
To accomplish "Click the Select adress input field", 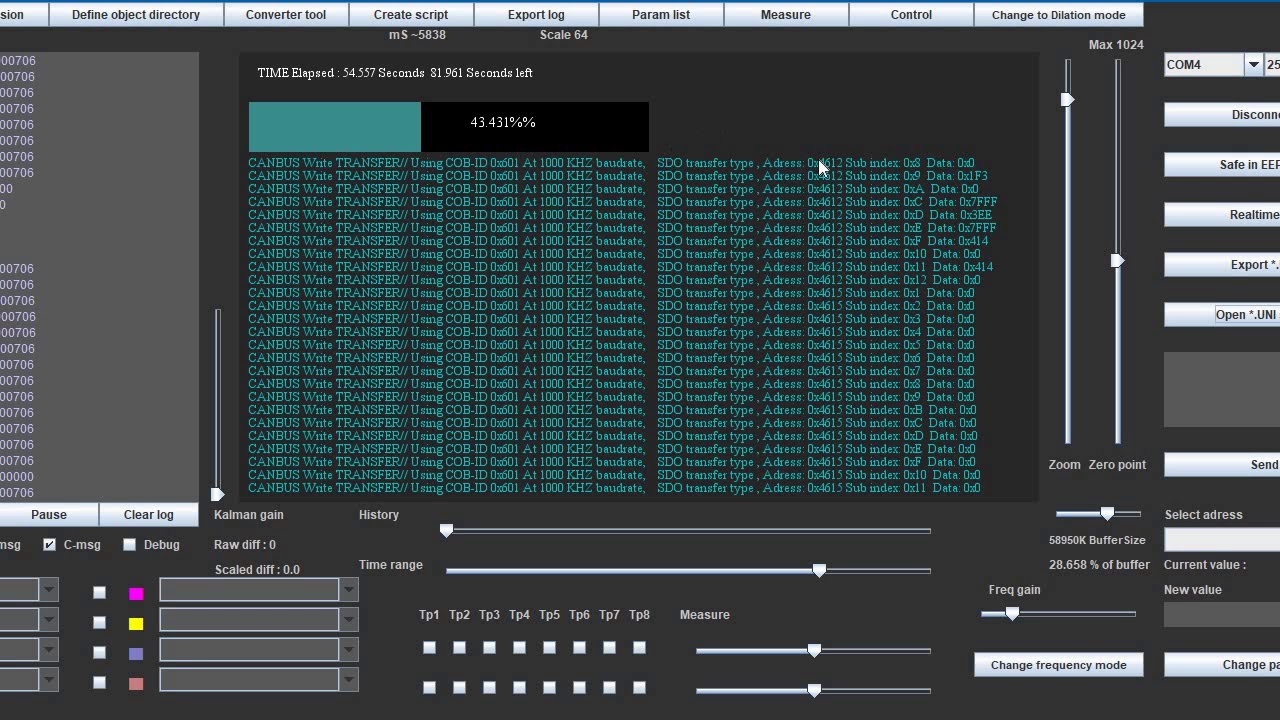I will coord(1222,540).
